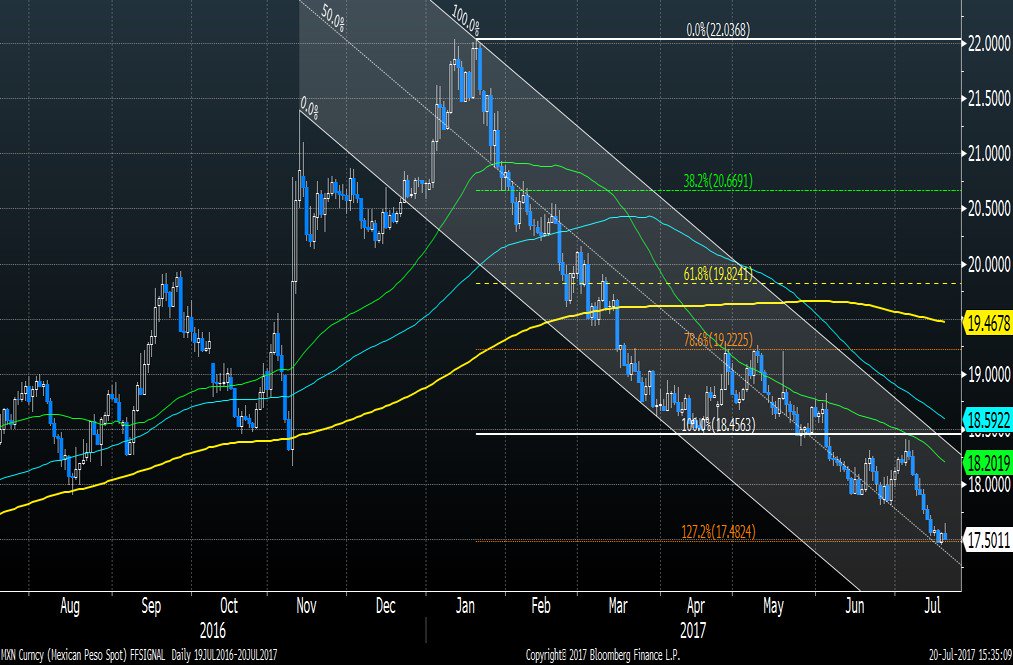
Task: Click the 100.0%(18.4563) retracement label
Action: [718, 425]
